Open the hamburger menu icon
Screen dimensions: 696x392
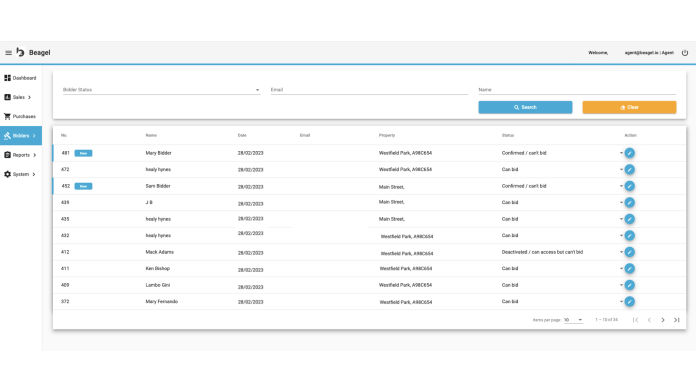coord(8,53)
